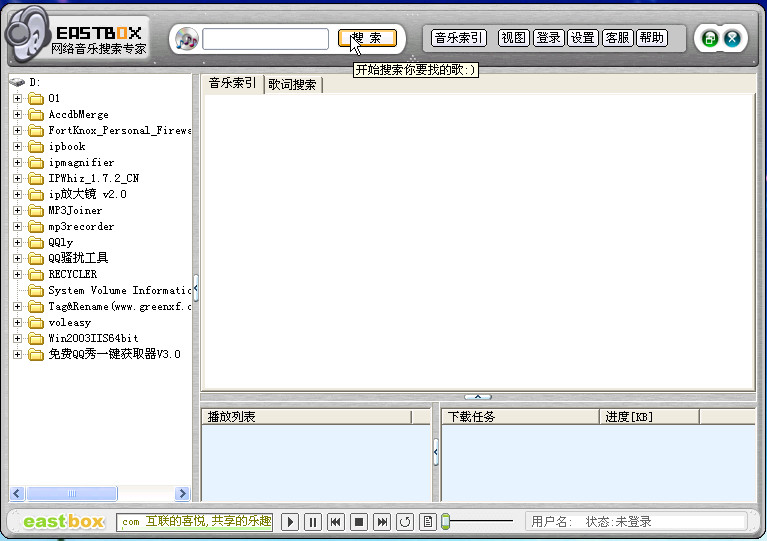Close the EastBox window with X

pyautogui.click(x=732, y=39)
